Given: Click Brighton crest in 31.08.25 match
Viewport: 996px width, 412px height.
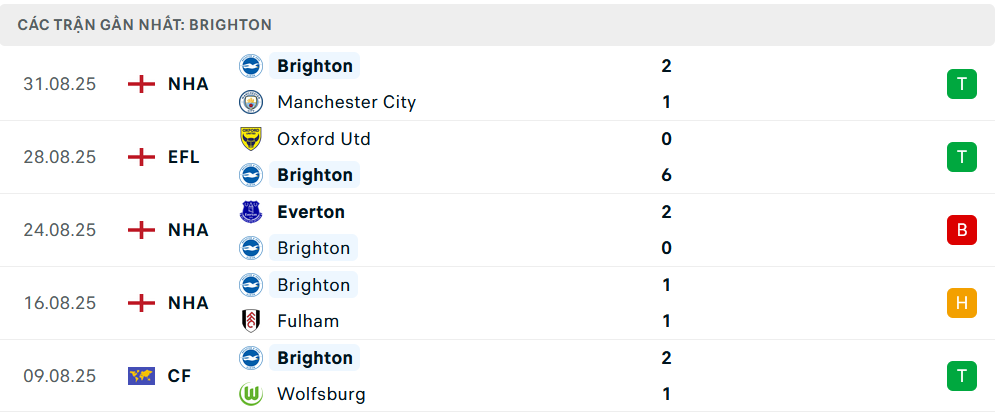Looking at the screenshot, I should click(250, 66).
